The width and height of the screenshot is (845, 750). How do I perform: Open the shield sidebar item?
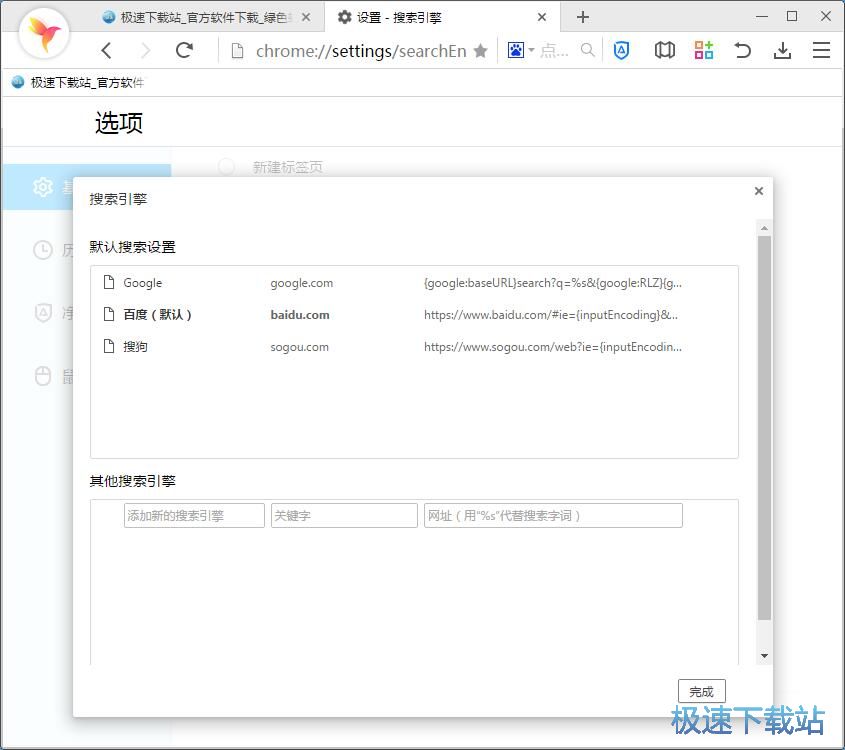[x=43, y=312]
